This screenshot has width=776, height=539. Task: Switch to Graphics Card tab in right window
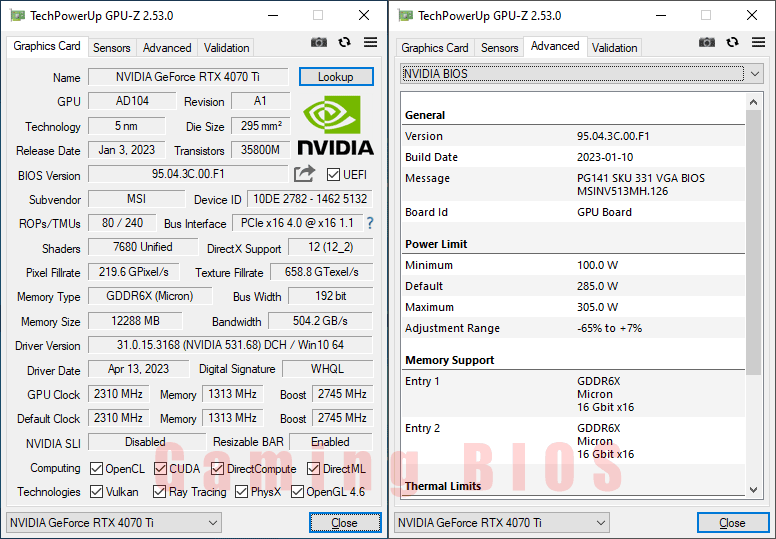point(435,48)
